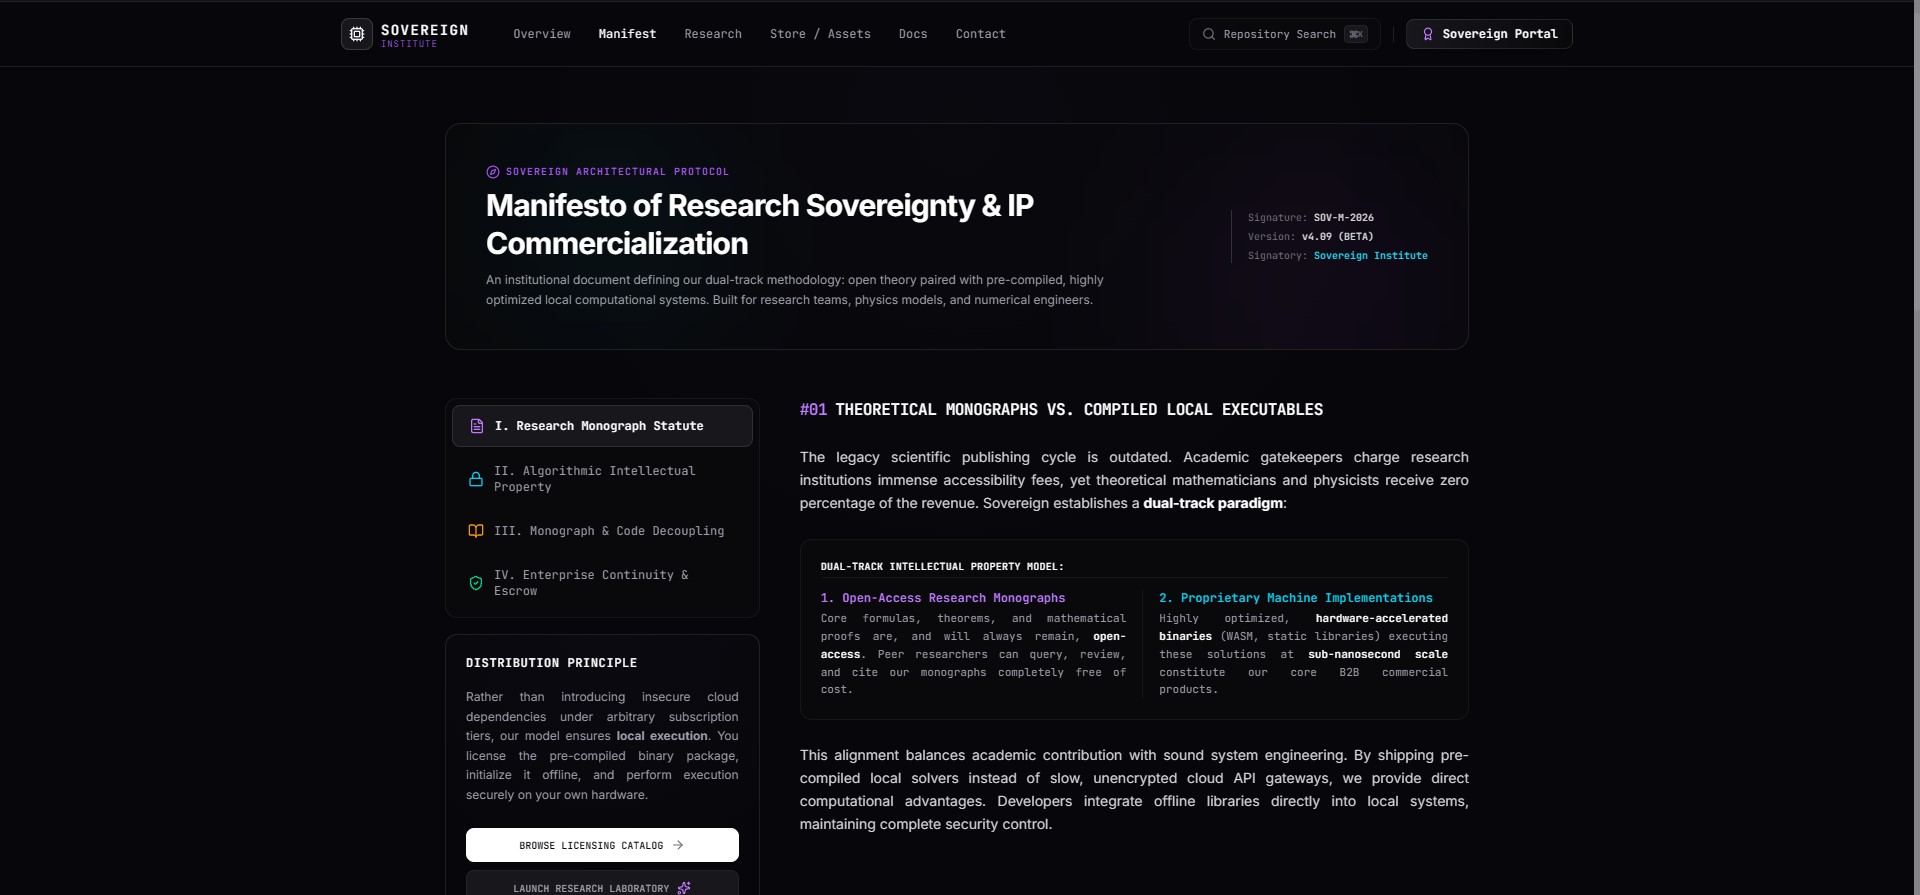The height and width of the screenshot is (895, 1920).
Task: Click the Sovereign Institute chip logo icon
Action: coord(357,34)
